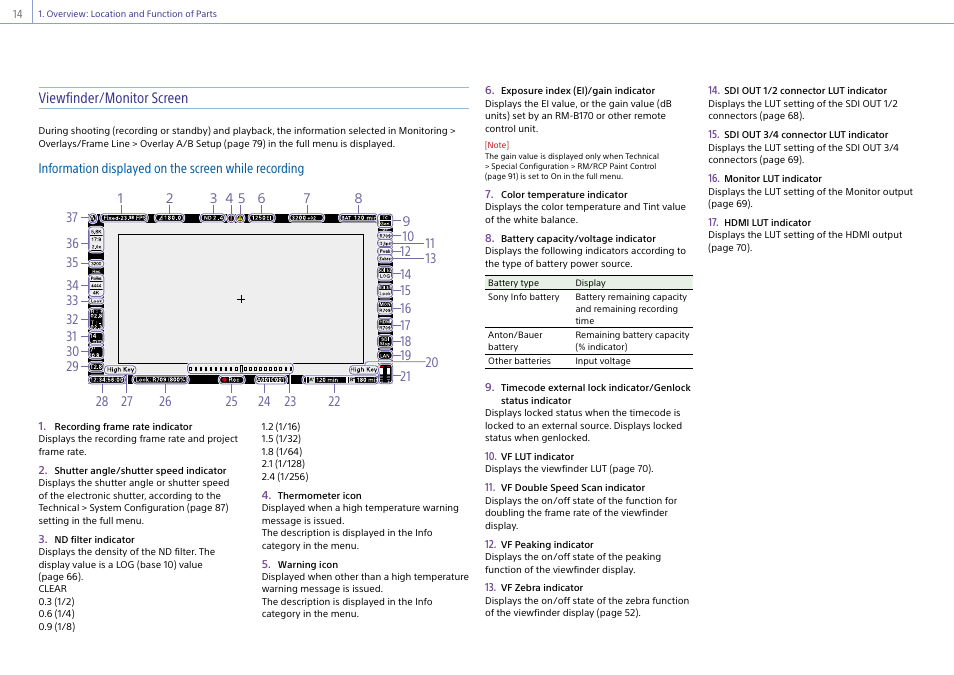Open page 52 link for zebra function
Screen dimensions: 954x675
click(618, 613)
